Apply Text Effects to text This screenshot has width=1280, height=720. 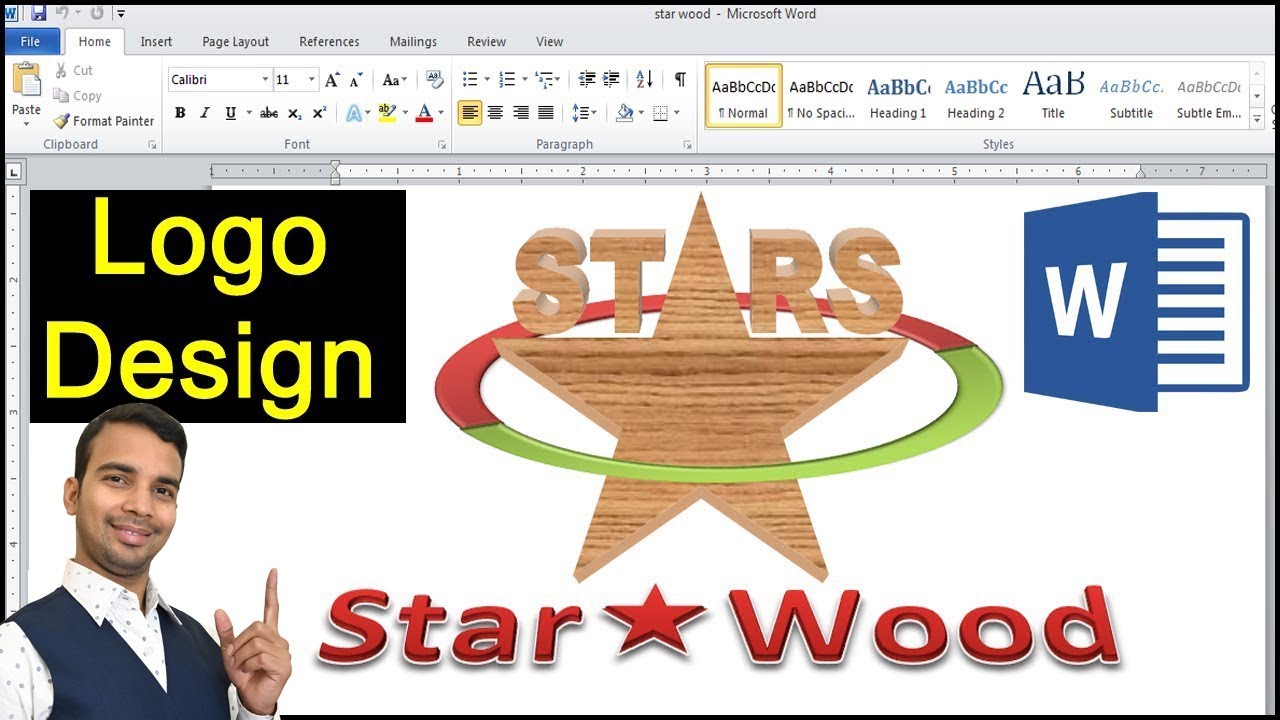pos(353,113)
